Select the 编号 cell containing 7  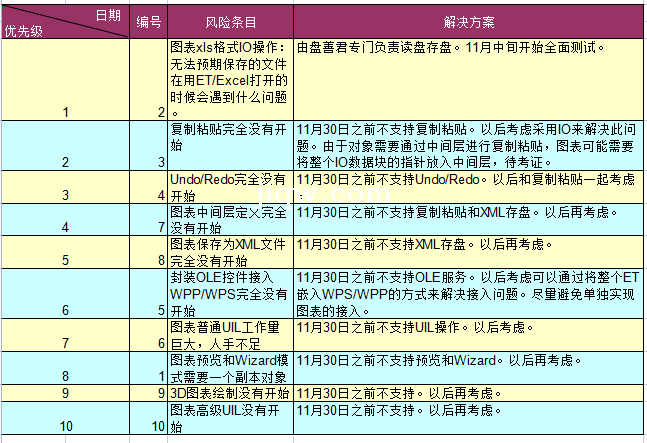(148, 220)
